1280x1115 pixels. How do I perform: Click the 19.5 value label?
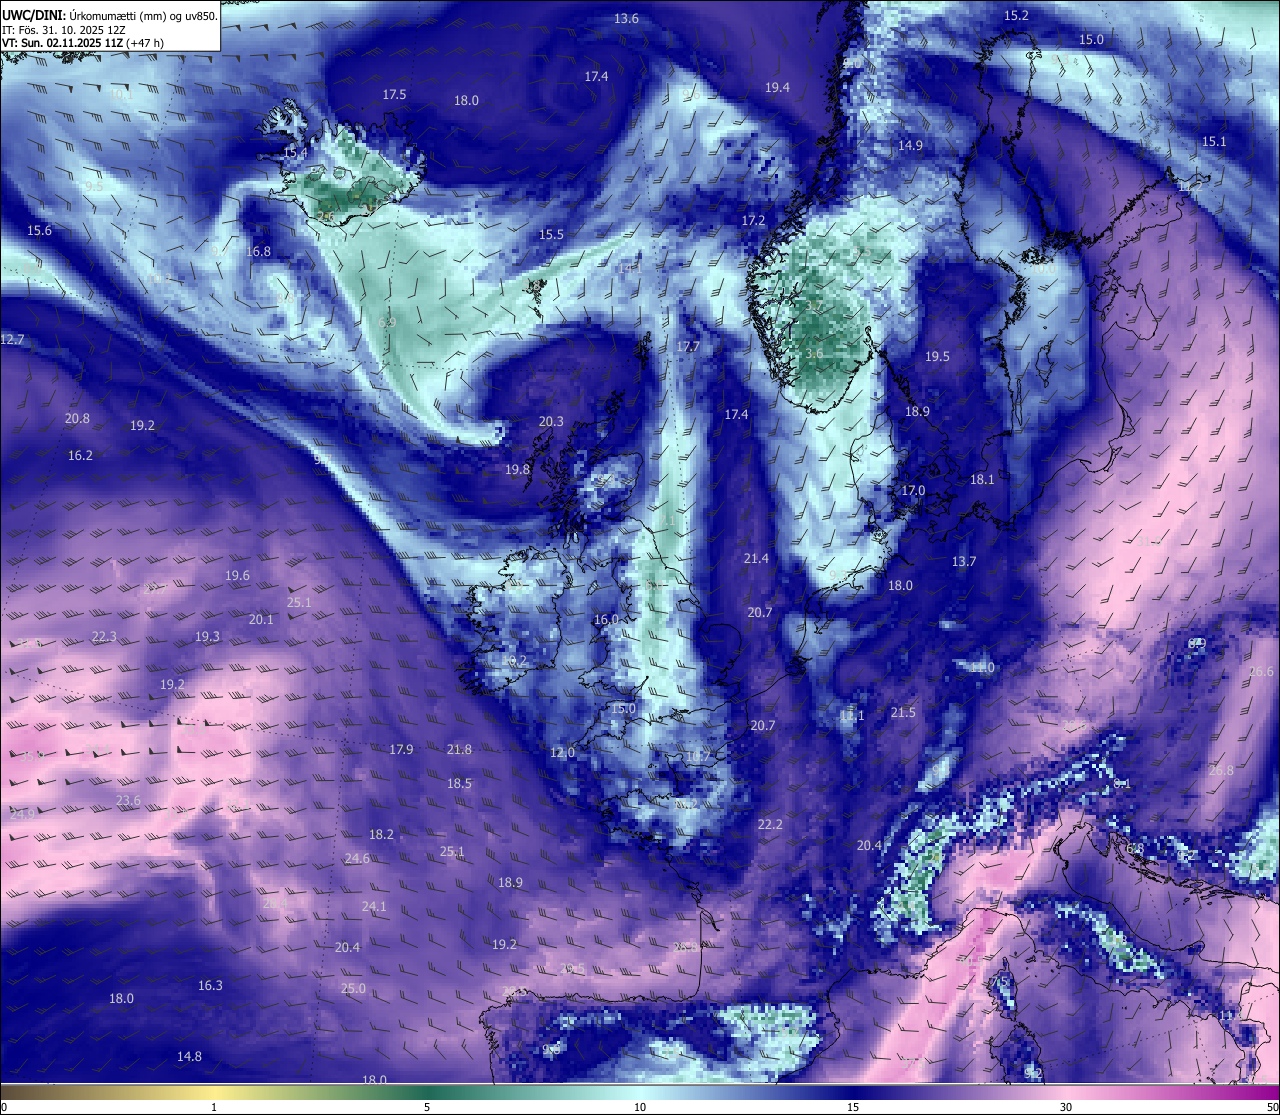coord(937,357)
